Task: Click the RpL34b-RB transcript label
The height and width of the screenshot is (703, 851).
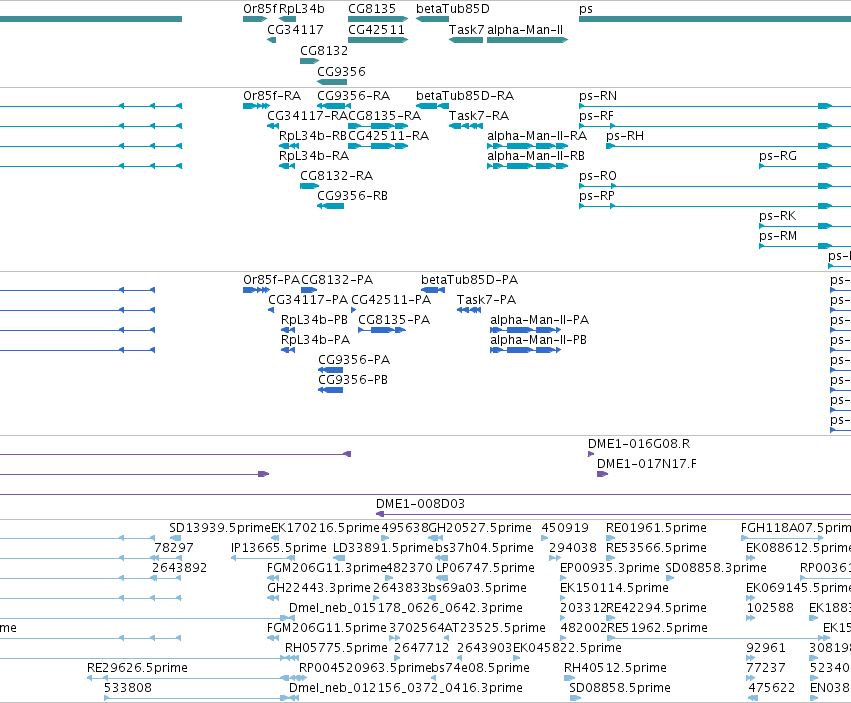Action: [313, 136]
